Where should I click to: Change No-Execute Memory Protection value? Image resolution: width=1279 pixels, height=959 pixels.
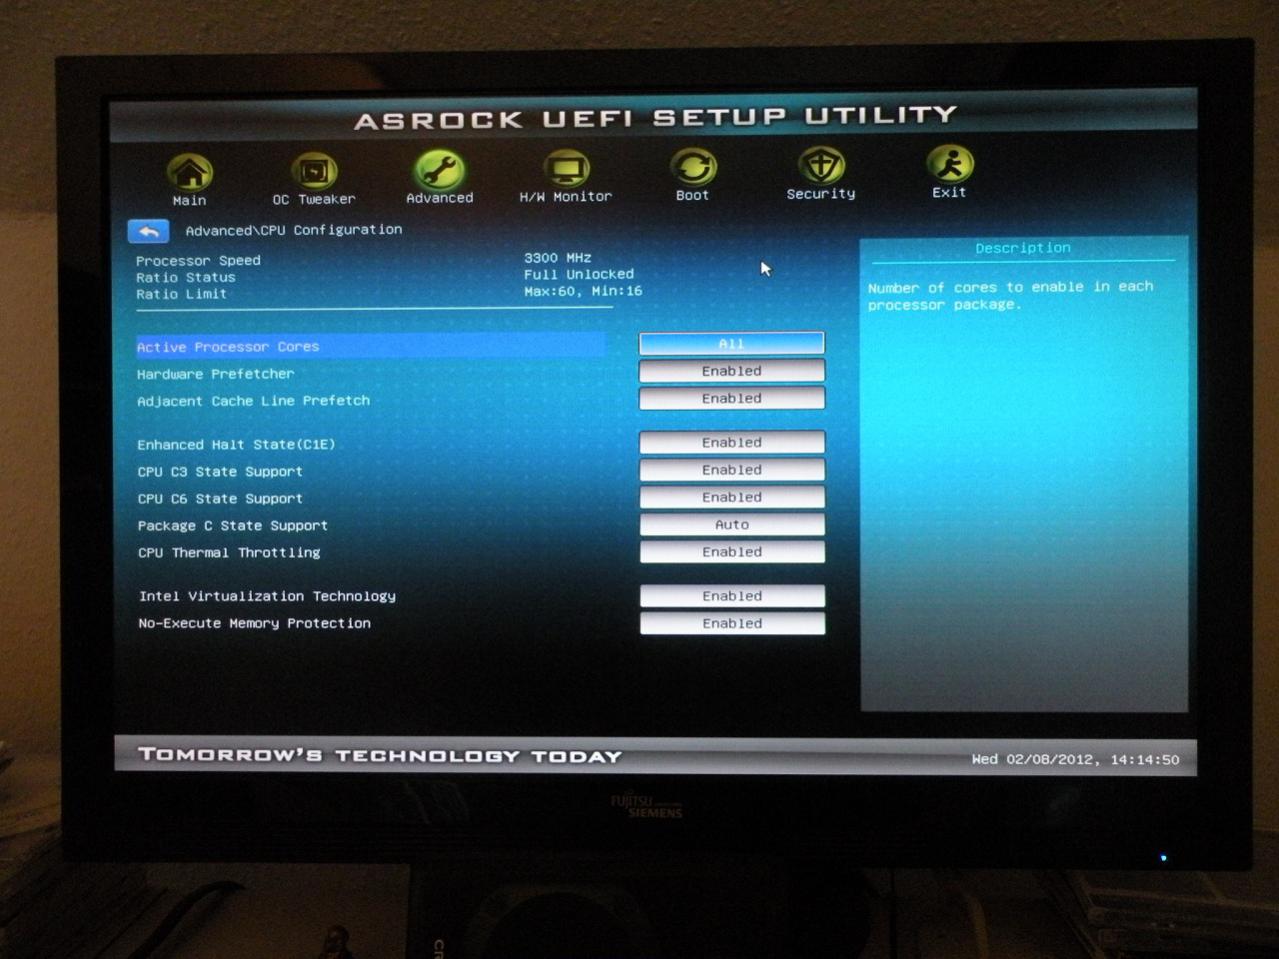[x=732, y=623]
